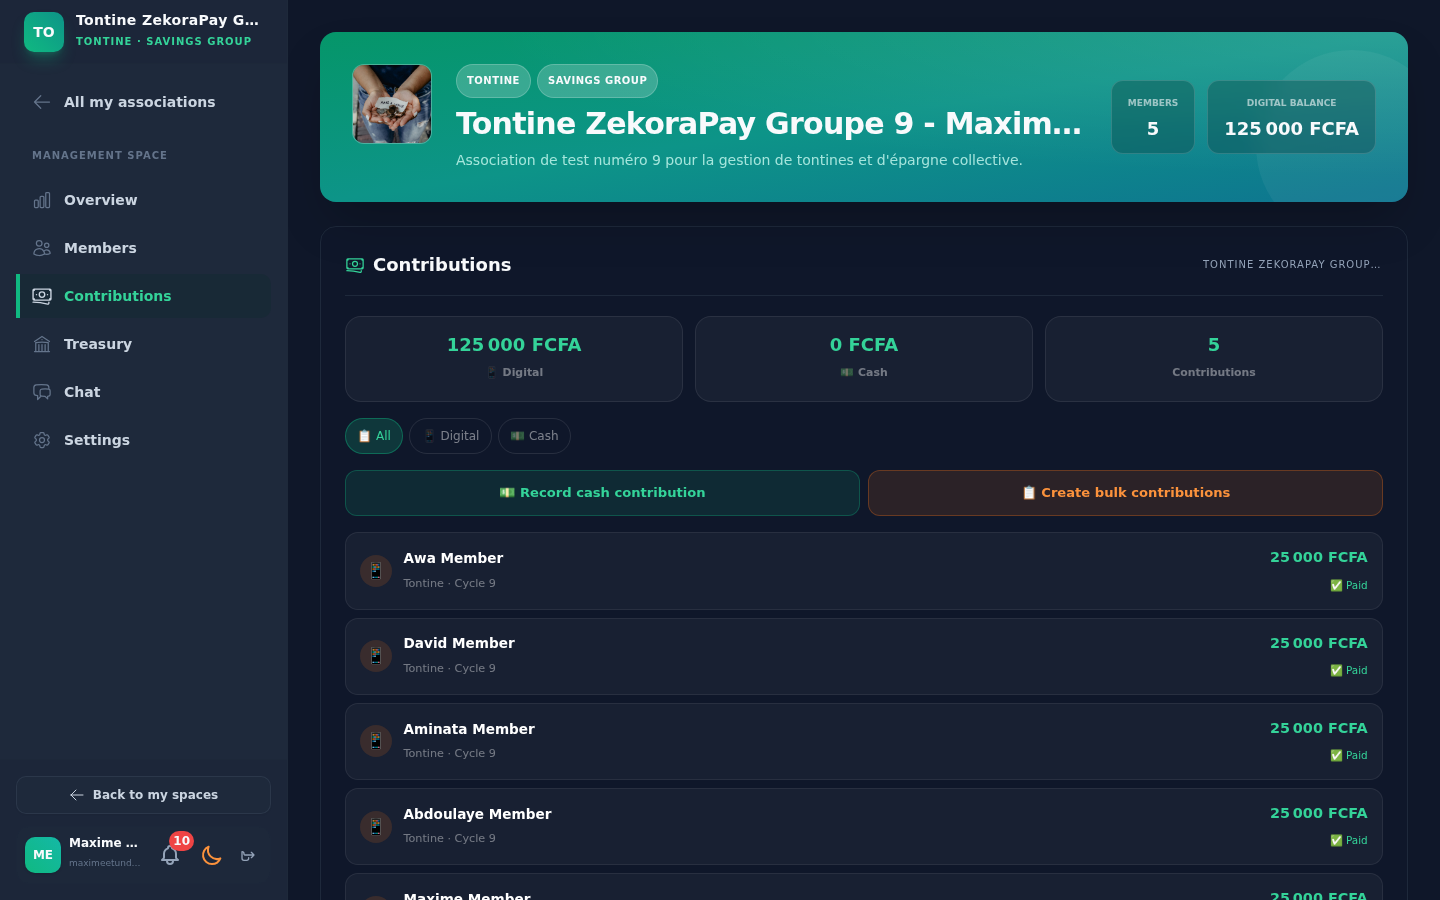This screenshot has height=900, width=1440.
Task: Click the Maxime user name in sidebar footer
Action: [x=104, y=843]
